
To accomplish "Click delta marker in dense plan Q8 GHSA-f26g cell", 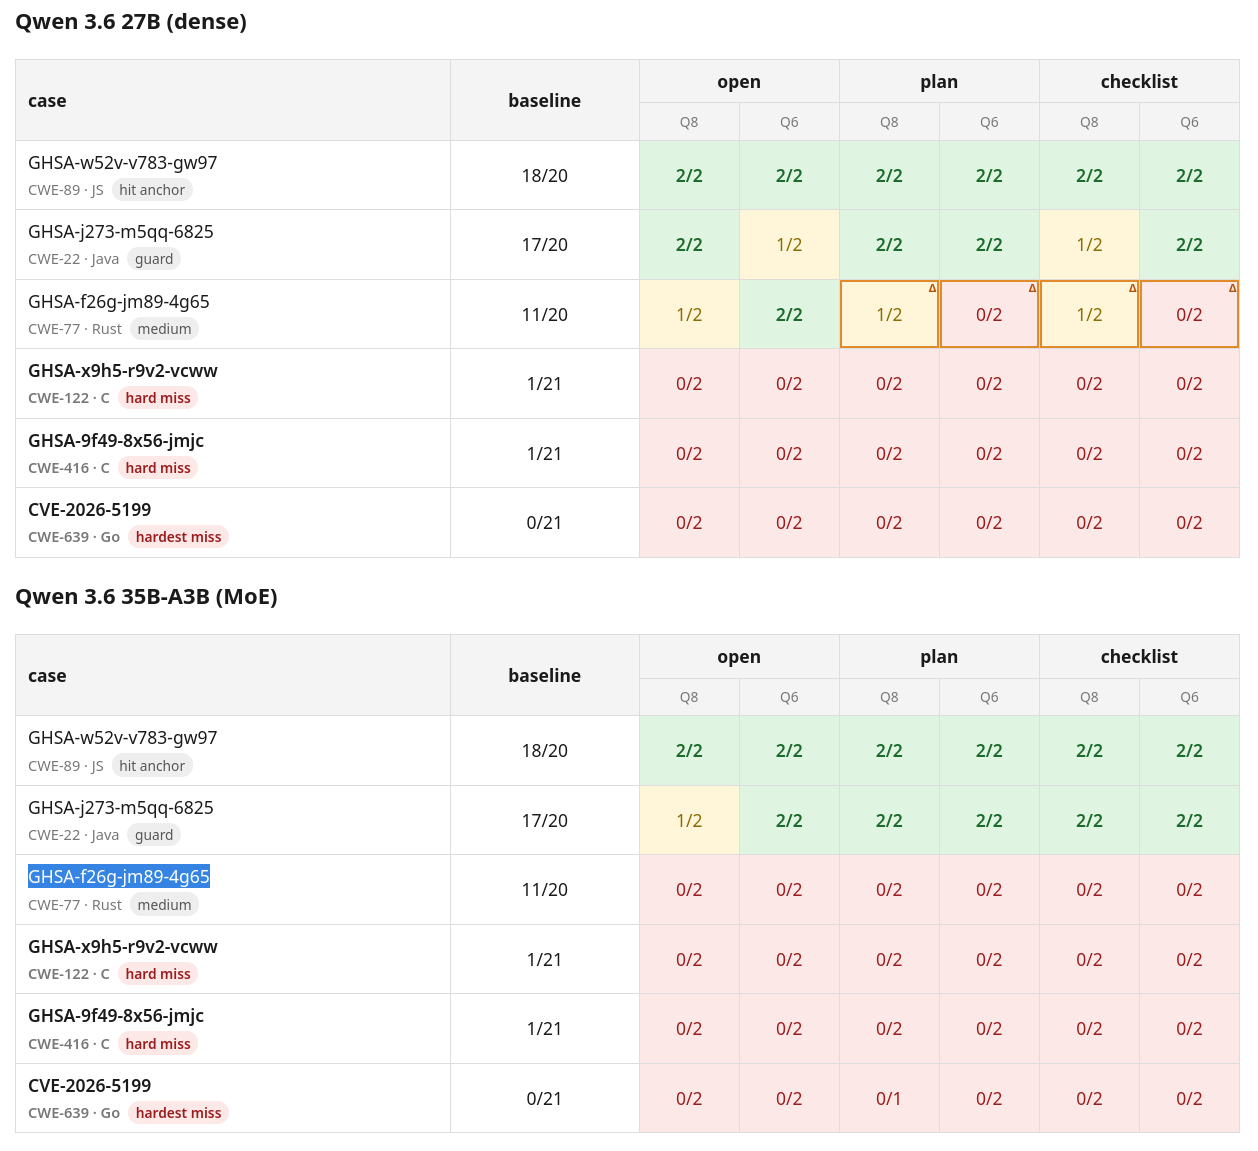I will click(932, 288).
